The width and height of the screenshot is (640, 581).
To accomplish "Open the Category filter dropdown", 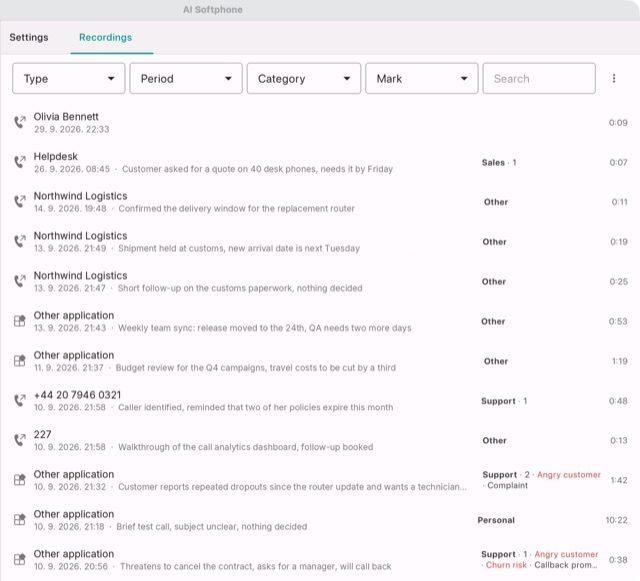I will click(x=304, y=78).
